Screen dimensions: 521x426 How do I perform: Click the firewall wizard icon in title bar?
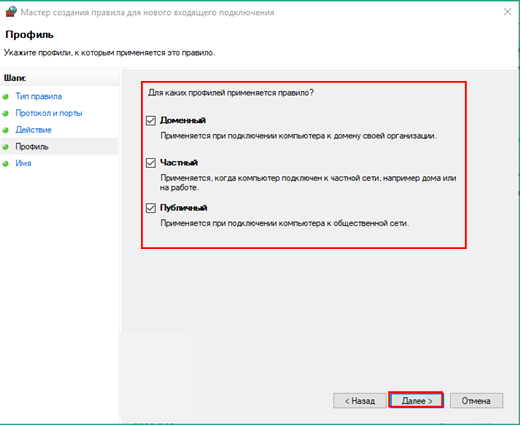[x=11, y=12]
